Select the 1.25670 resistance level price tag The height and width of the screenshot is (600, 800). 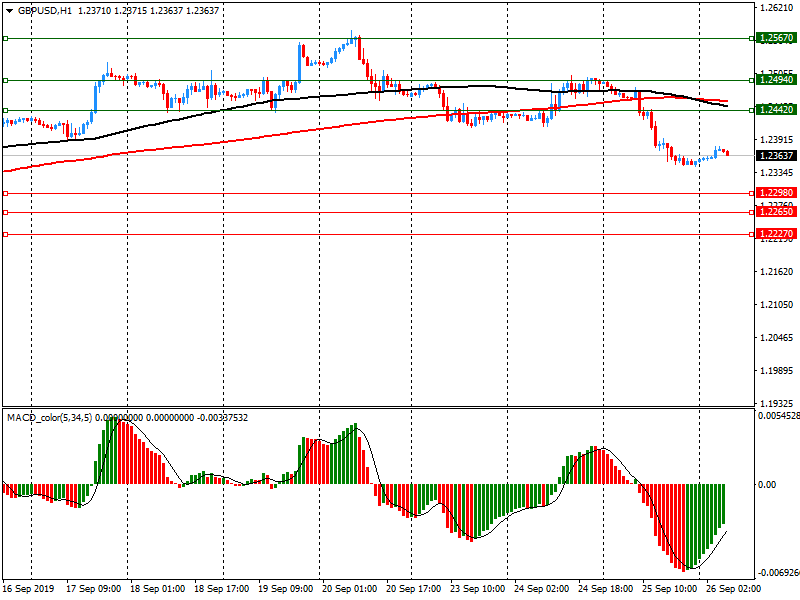click(777, 38)
